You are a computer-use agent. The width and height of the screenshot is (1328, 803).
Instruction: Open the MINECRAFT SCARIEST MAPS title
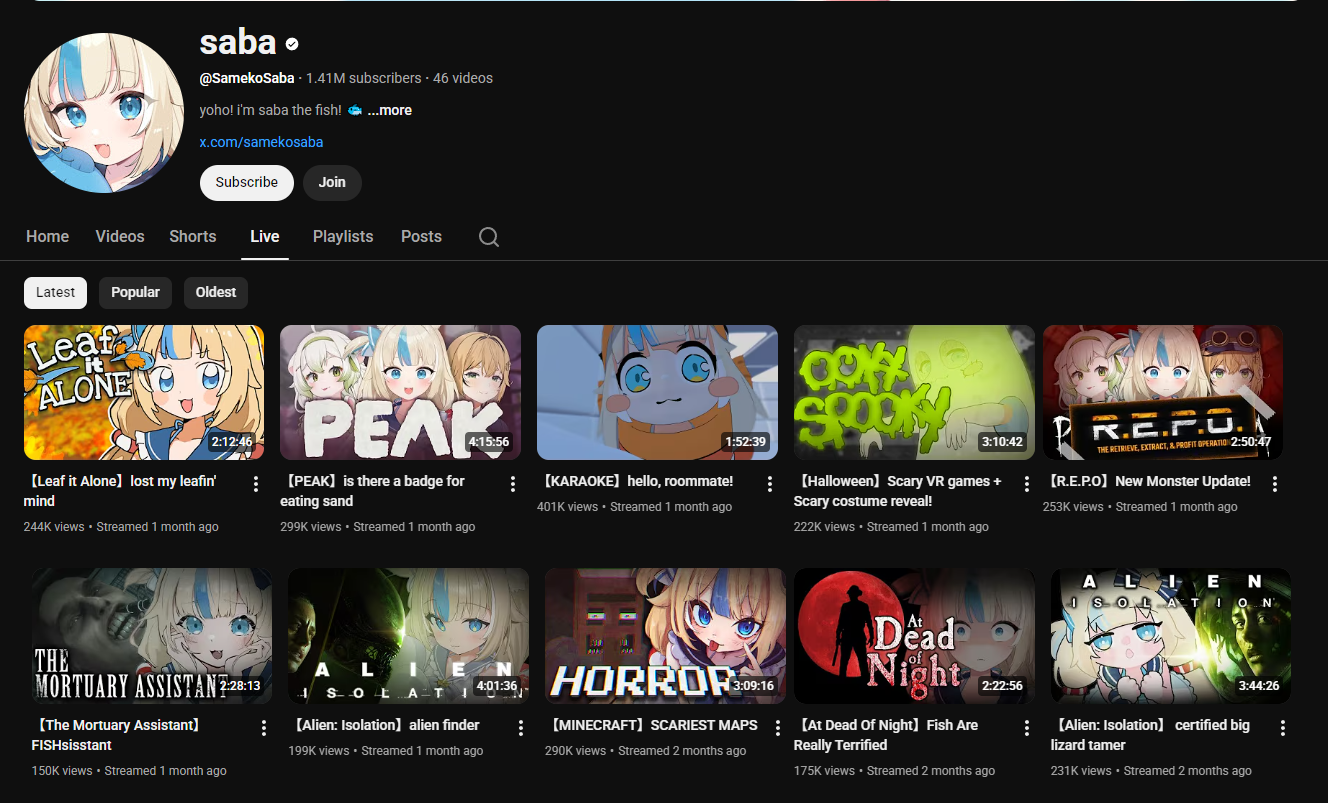(x=652, y=725)
